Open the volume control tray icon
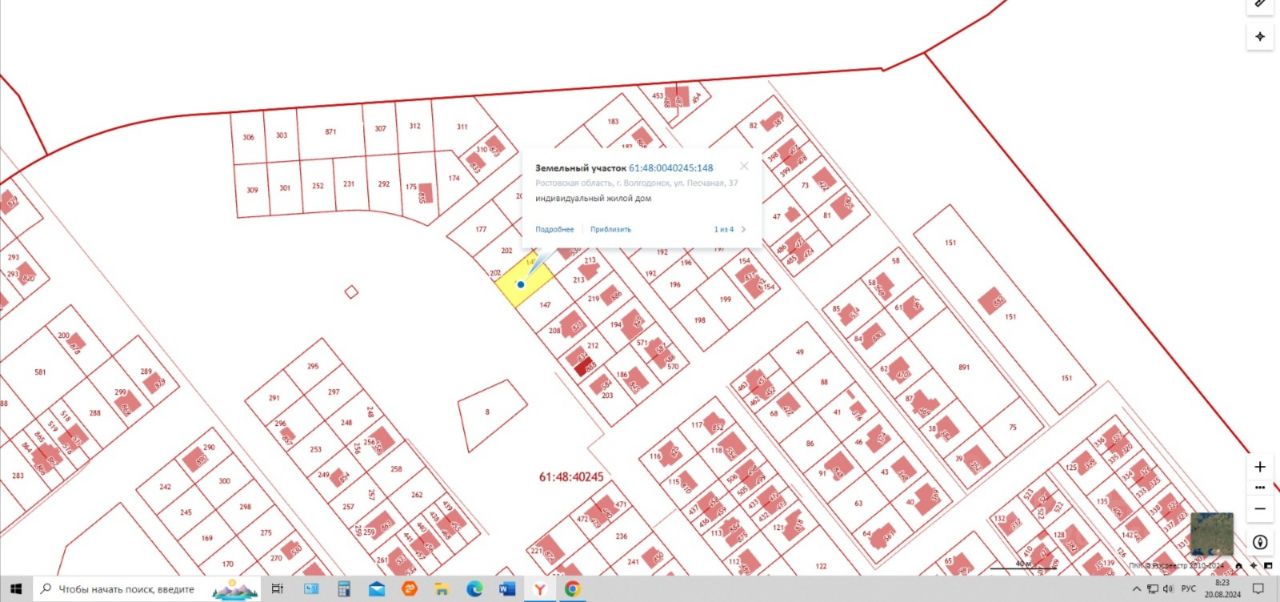The width and height of the screenshot is (1280, 602). (1168, 589)
